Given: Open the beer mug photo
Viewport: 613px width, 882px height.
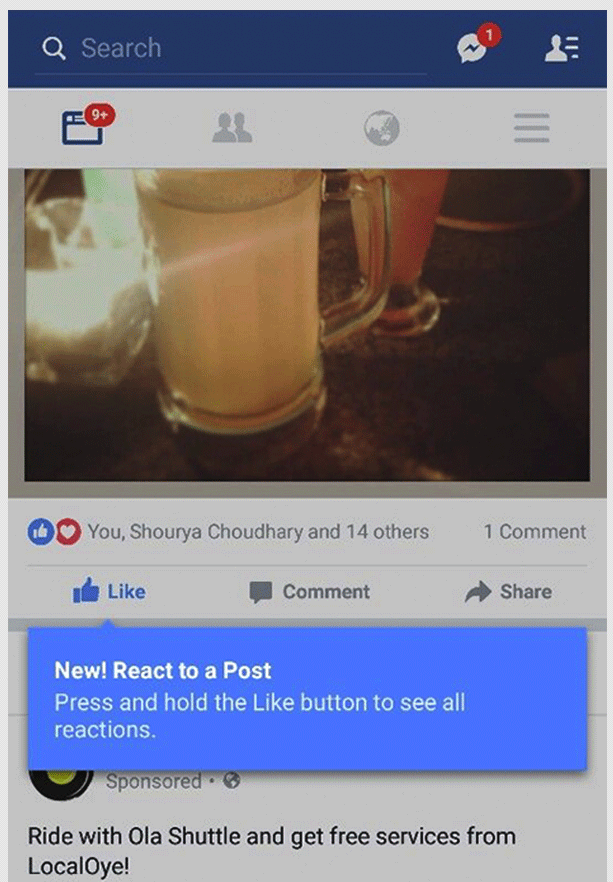Looking at the screenshot, I should pyautogui.click(x=307, y=325).
